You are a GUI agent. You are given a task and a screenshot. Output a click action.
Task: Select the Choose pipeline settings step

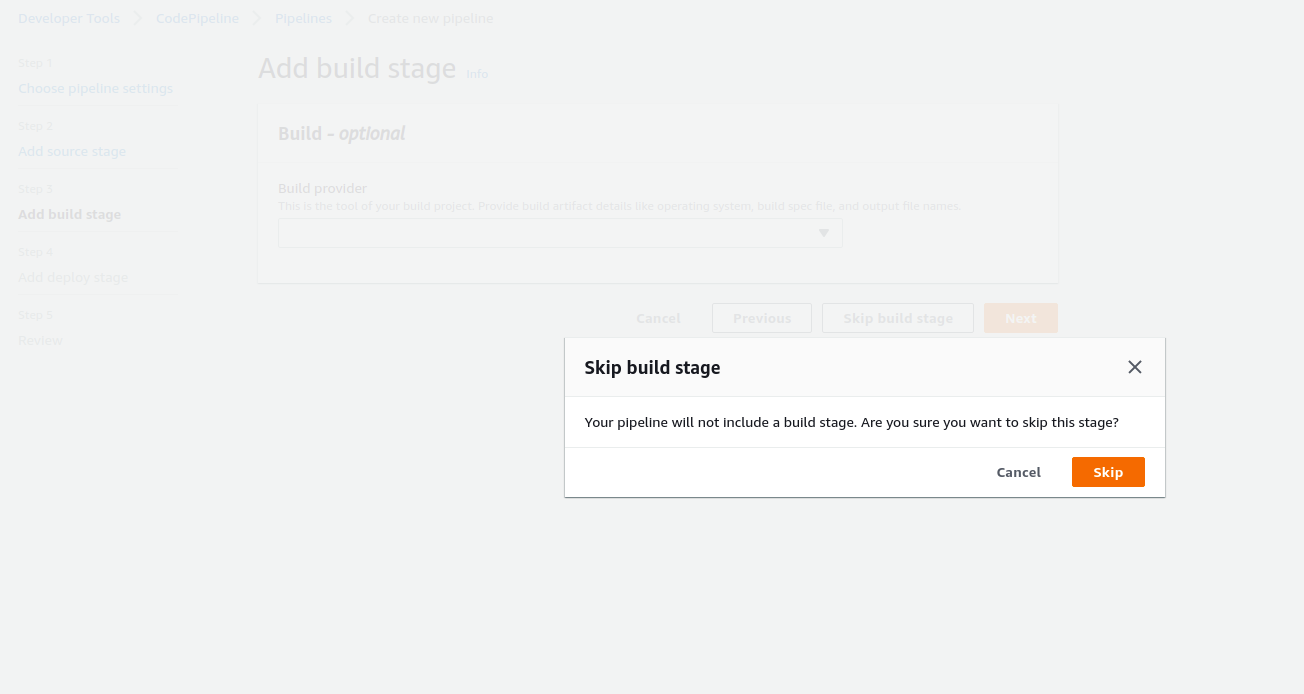pyautogui.click(x=95, y=88)
